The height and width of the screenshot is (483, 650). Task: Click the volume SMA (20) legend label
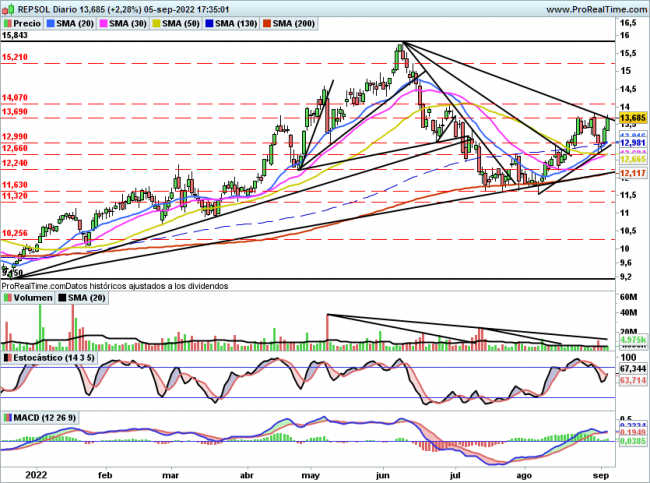pyautogui.click(x=87, y=298)
